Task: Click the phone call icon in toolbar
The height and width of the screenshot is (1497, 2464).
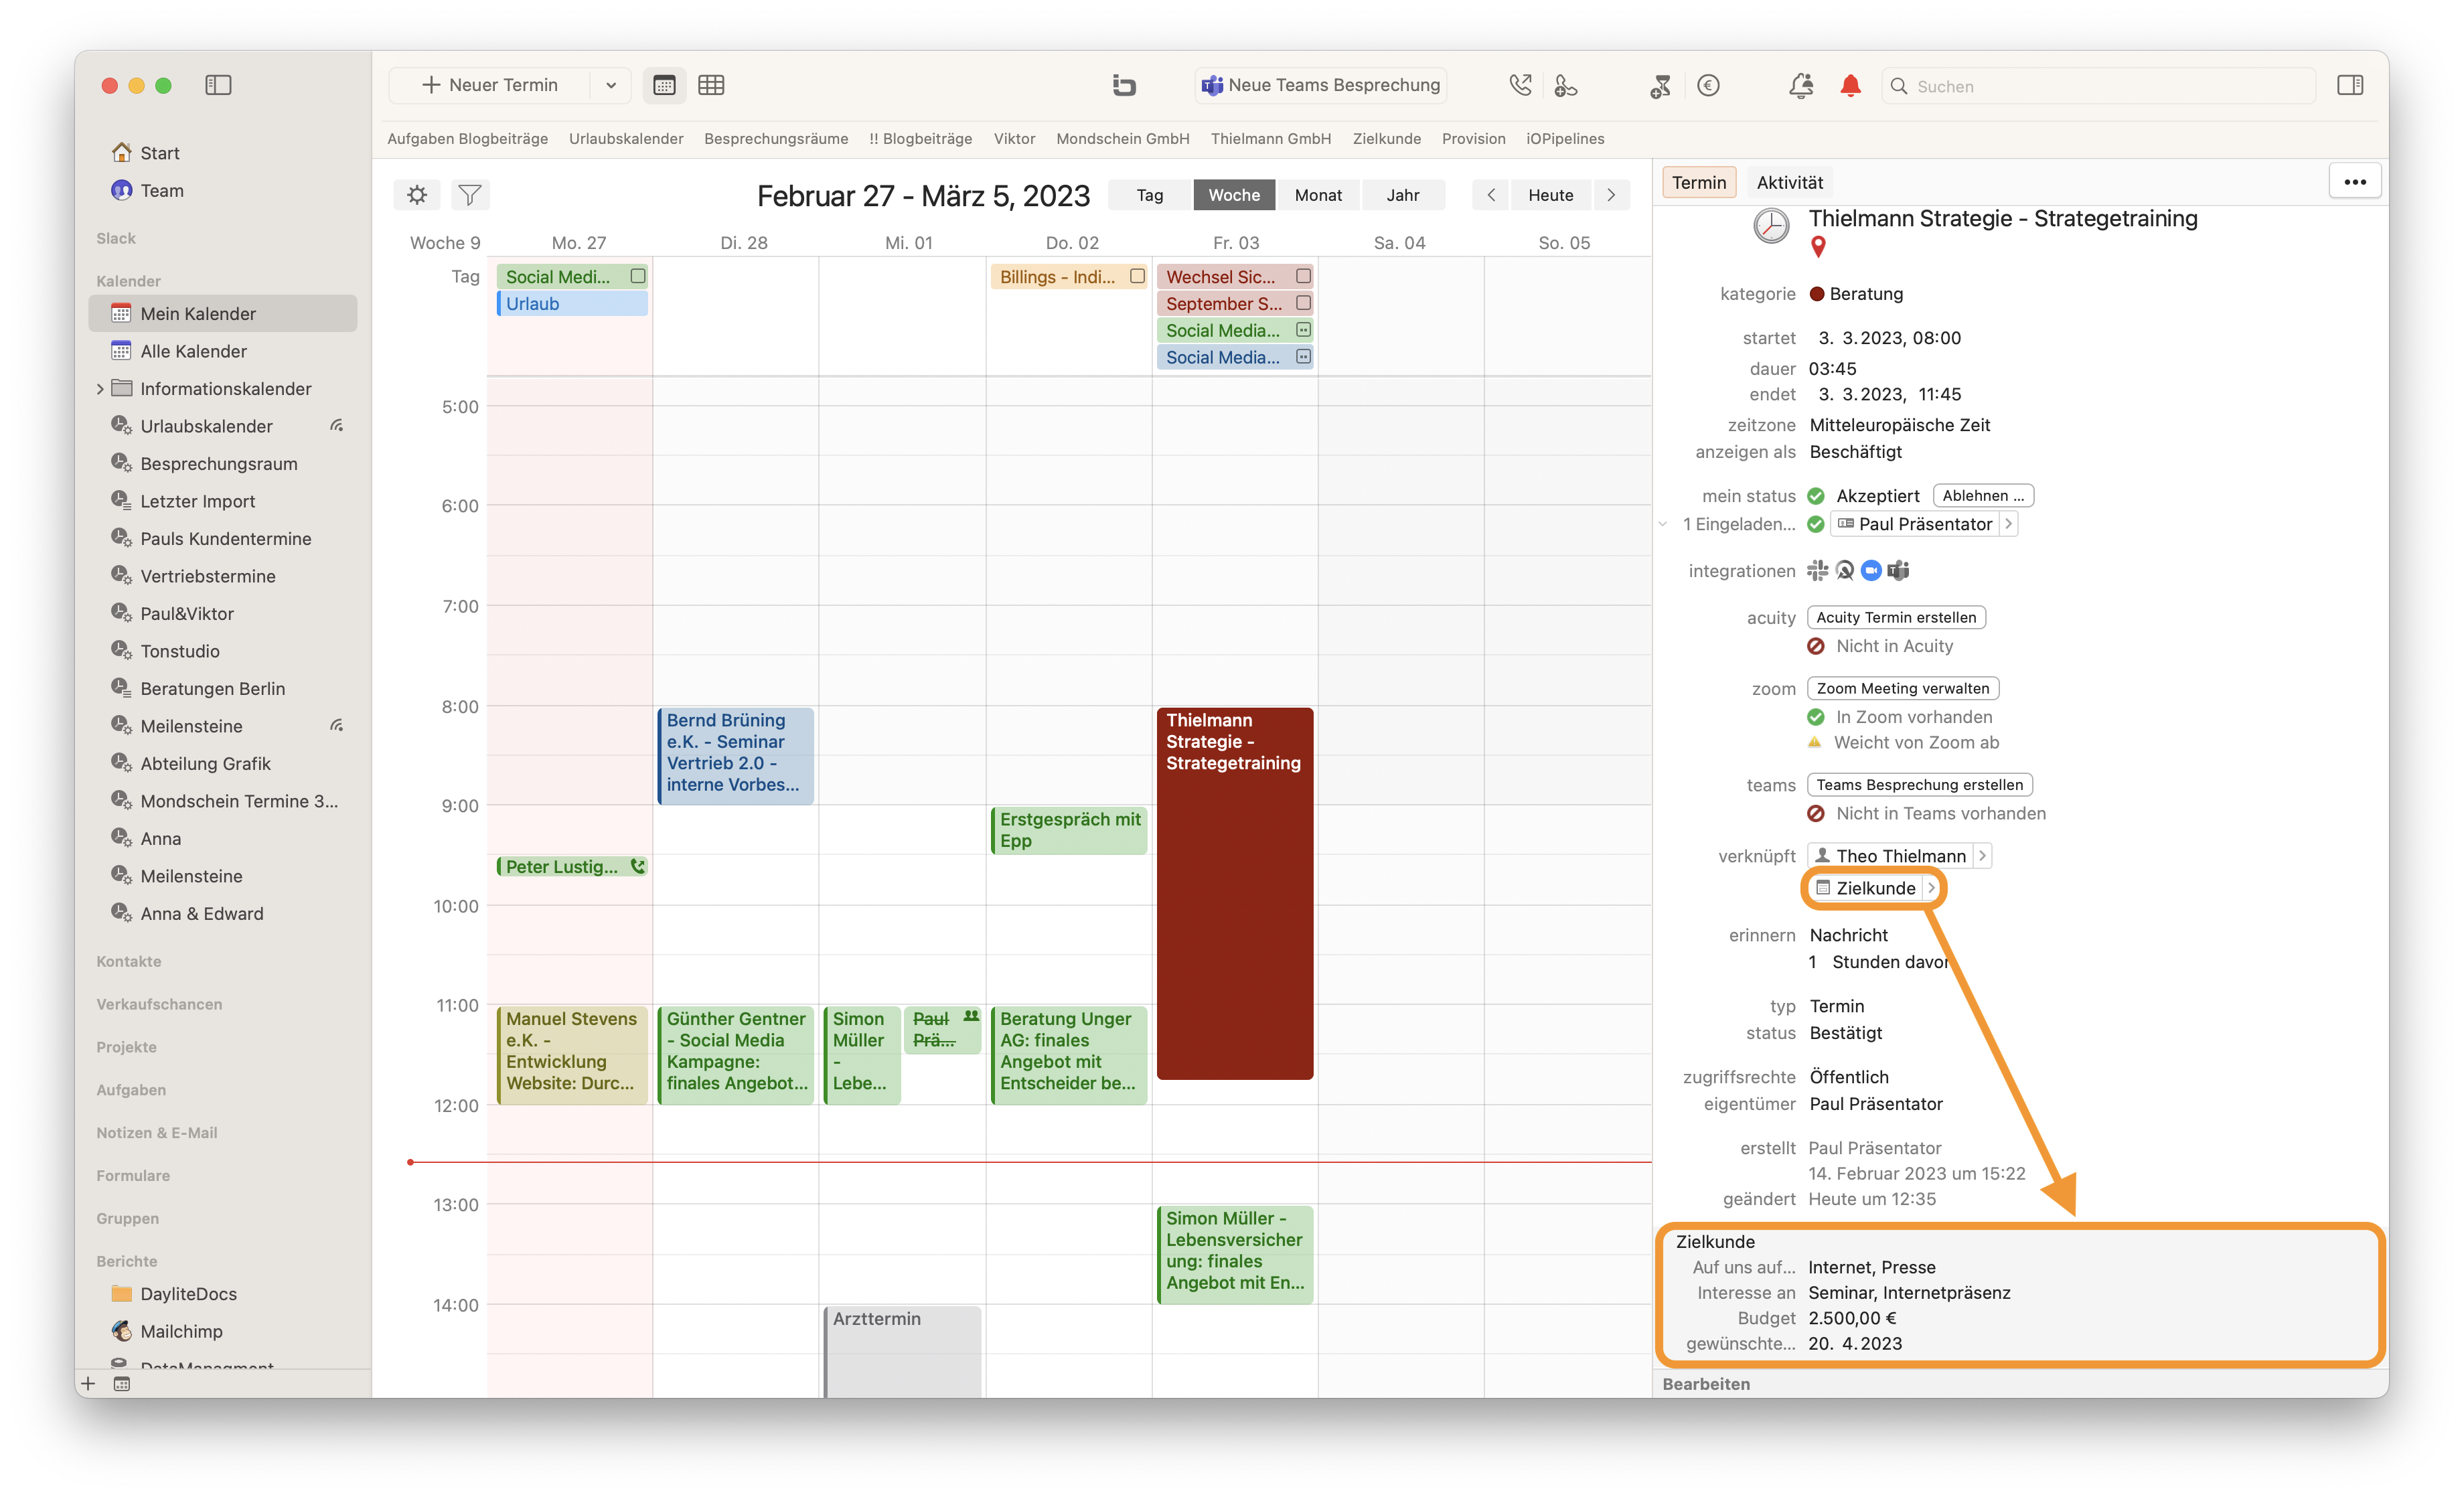Action: tap(1520, 85)
